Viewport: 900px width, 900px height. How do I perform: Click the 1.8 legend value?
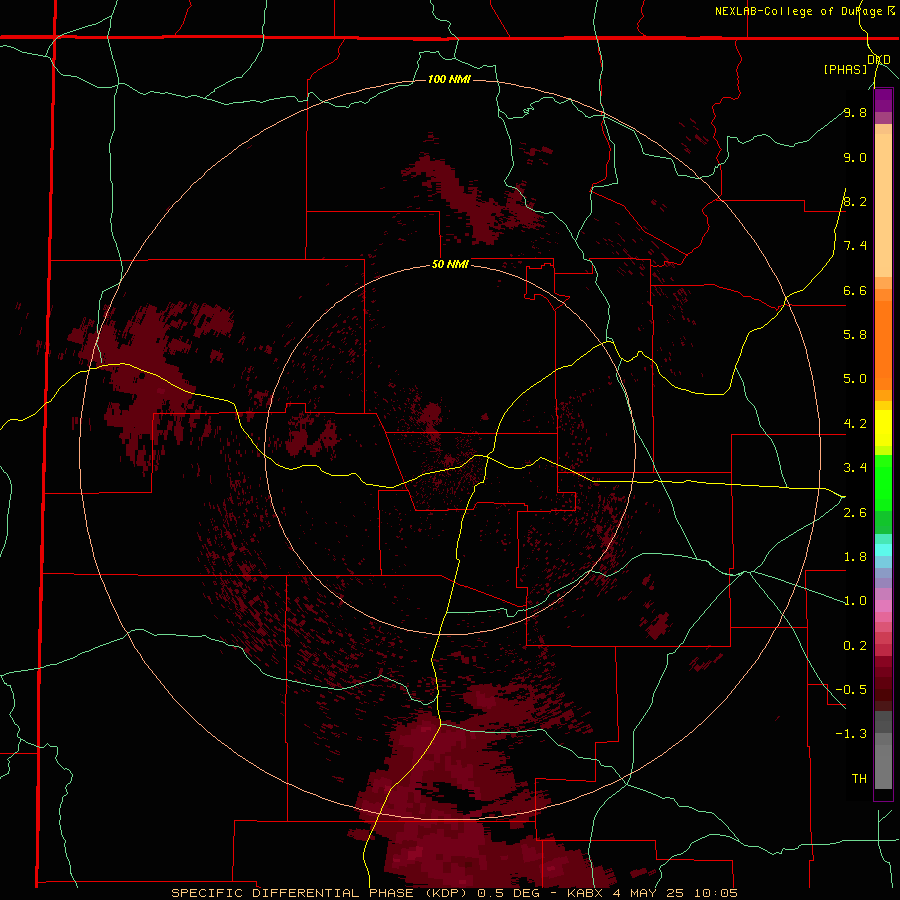coord(855,557)
